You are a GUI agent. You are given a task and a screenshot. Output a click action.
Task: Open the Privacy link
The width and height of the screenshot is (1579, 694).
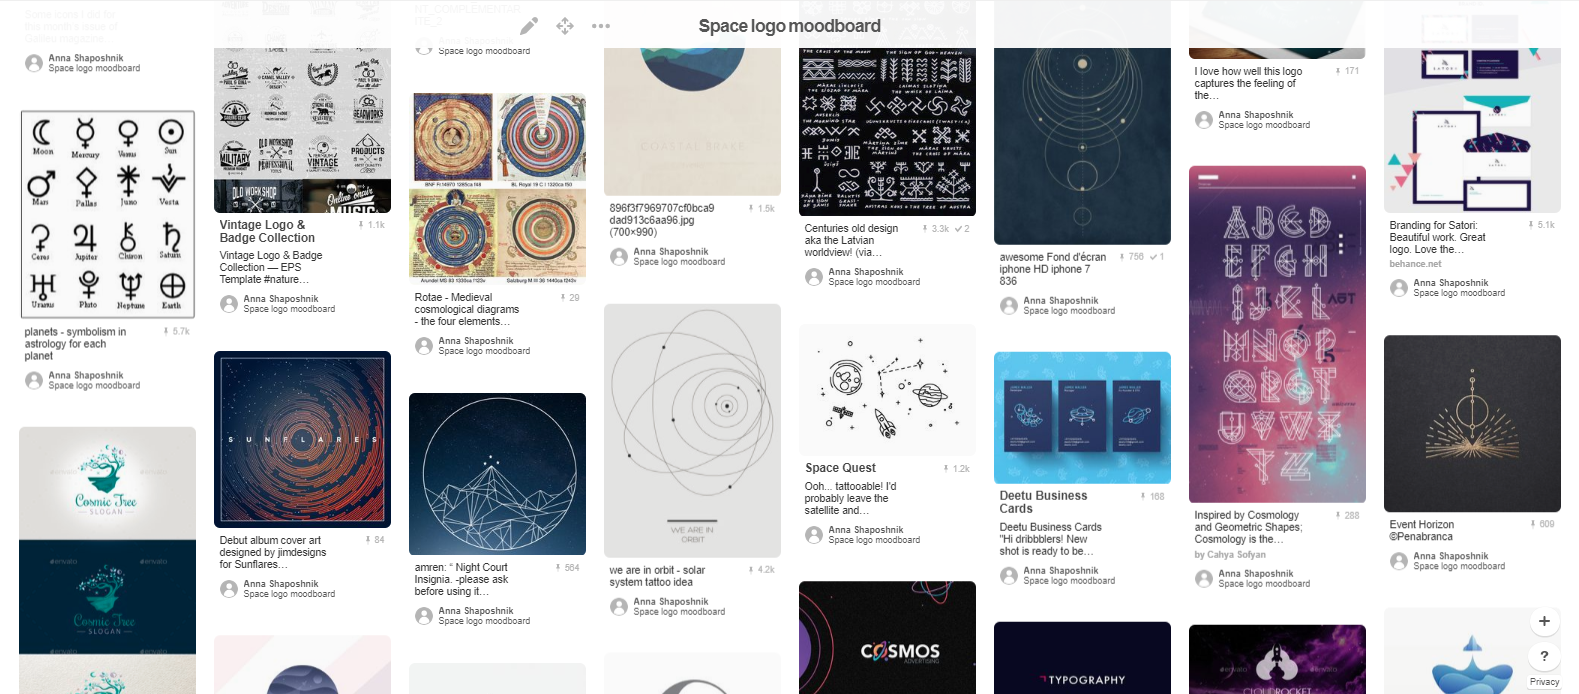click(x=1544, y=682)
